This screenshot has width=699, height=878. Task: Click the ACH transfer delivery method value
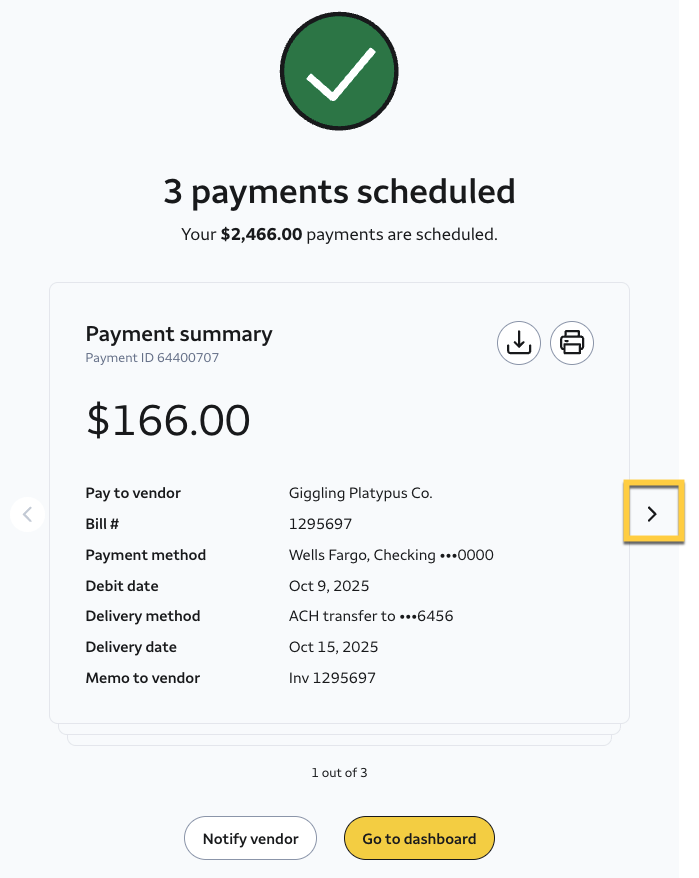(371, 616)
